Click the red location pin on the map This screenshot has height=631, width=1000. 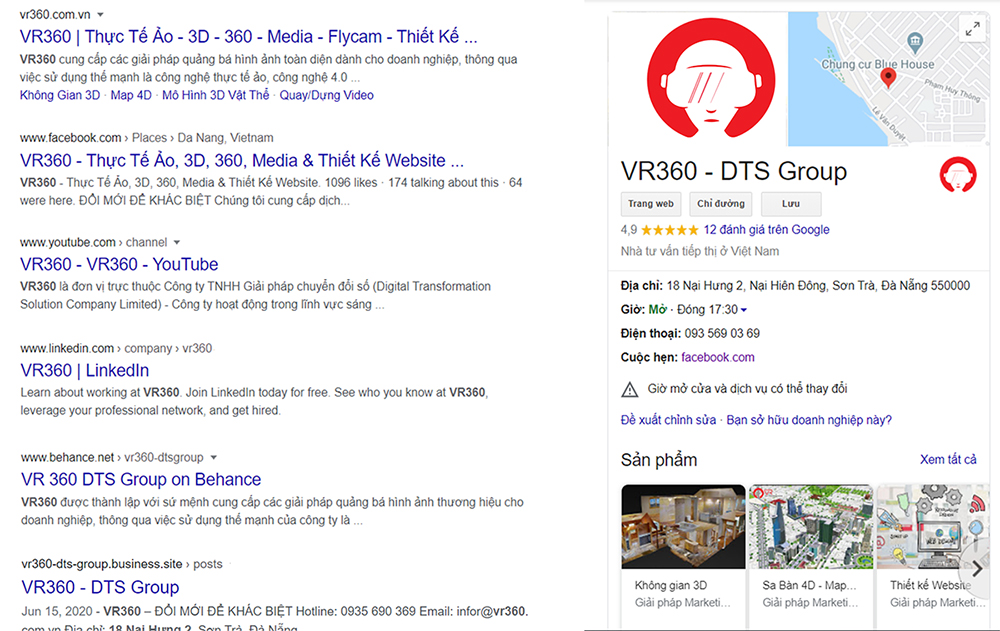[x=888, y=78]
